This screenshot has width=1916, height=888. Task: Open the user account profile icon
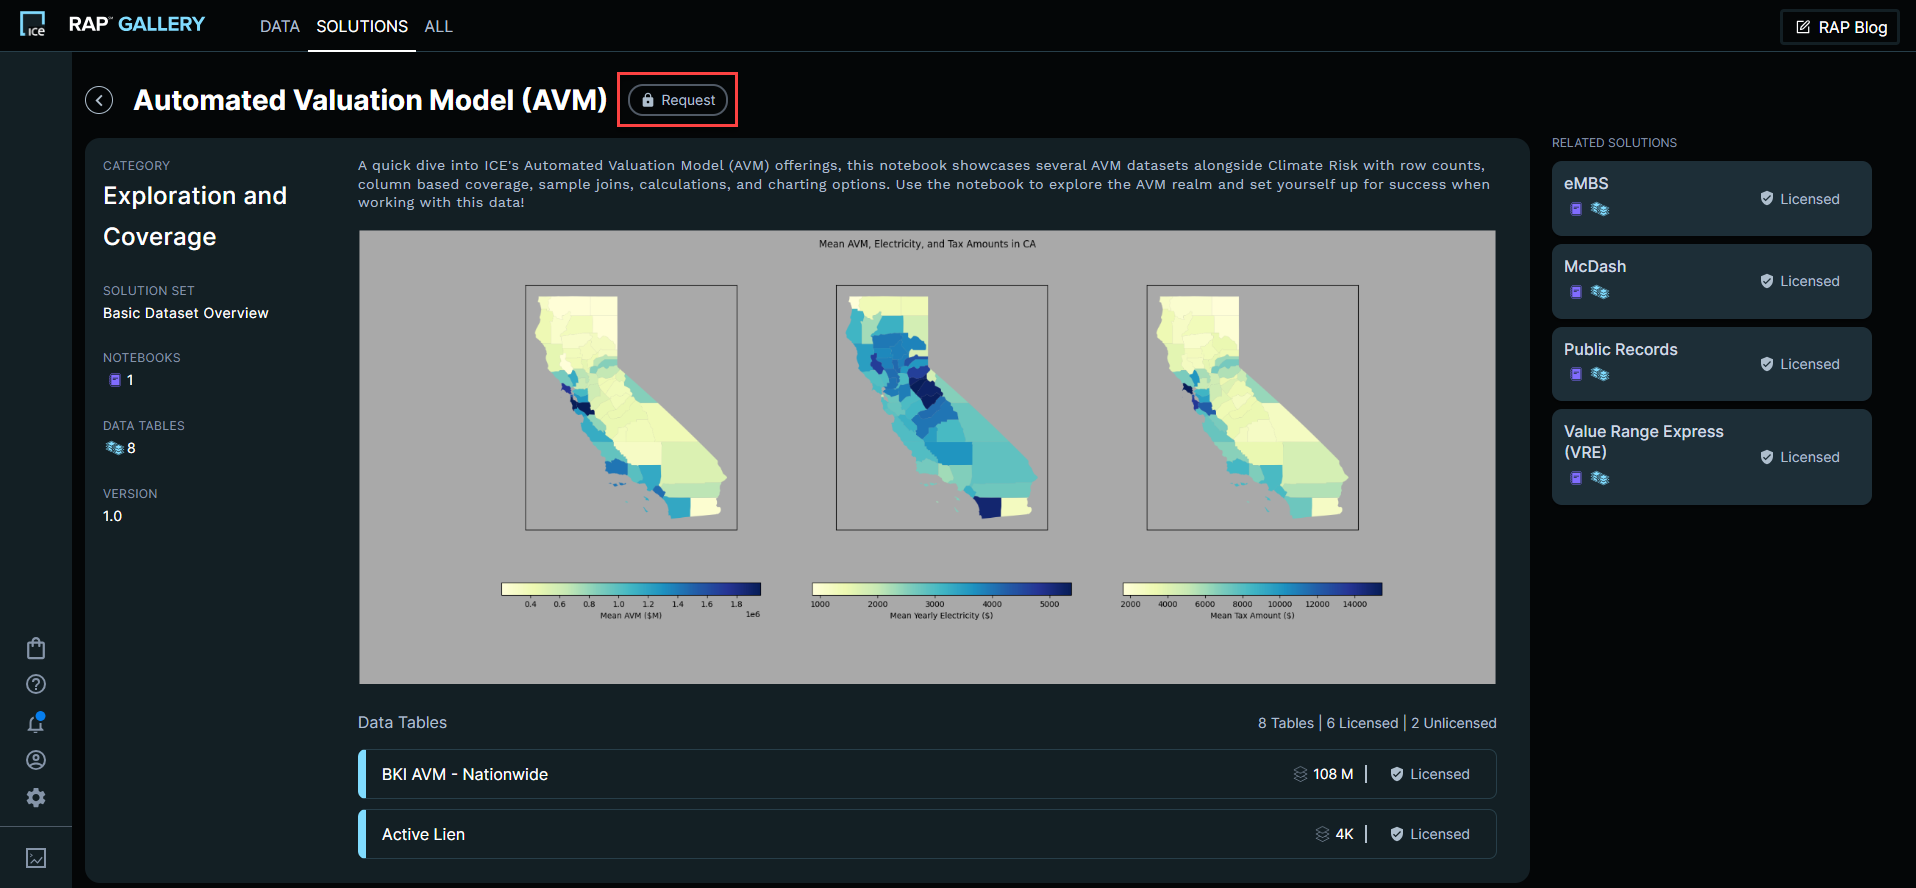(x=36, y=760)
